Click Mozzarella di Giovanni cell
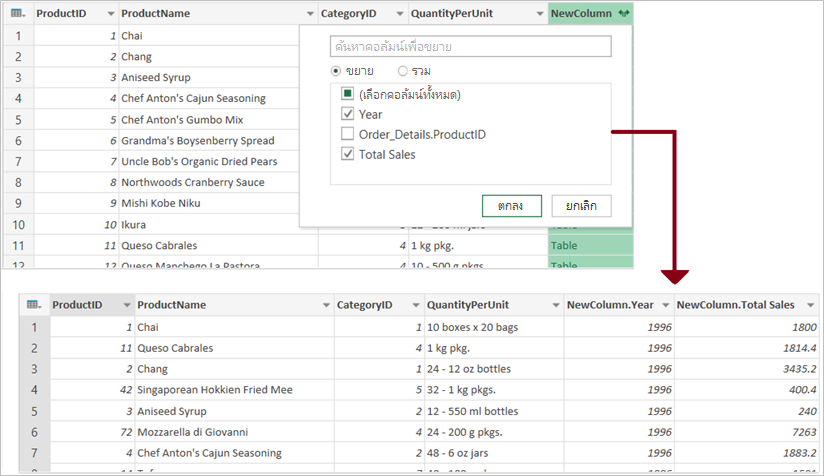Image resolution: width=824 pixels, height=476 pixels. click(x=234, y=432)
